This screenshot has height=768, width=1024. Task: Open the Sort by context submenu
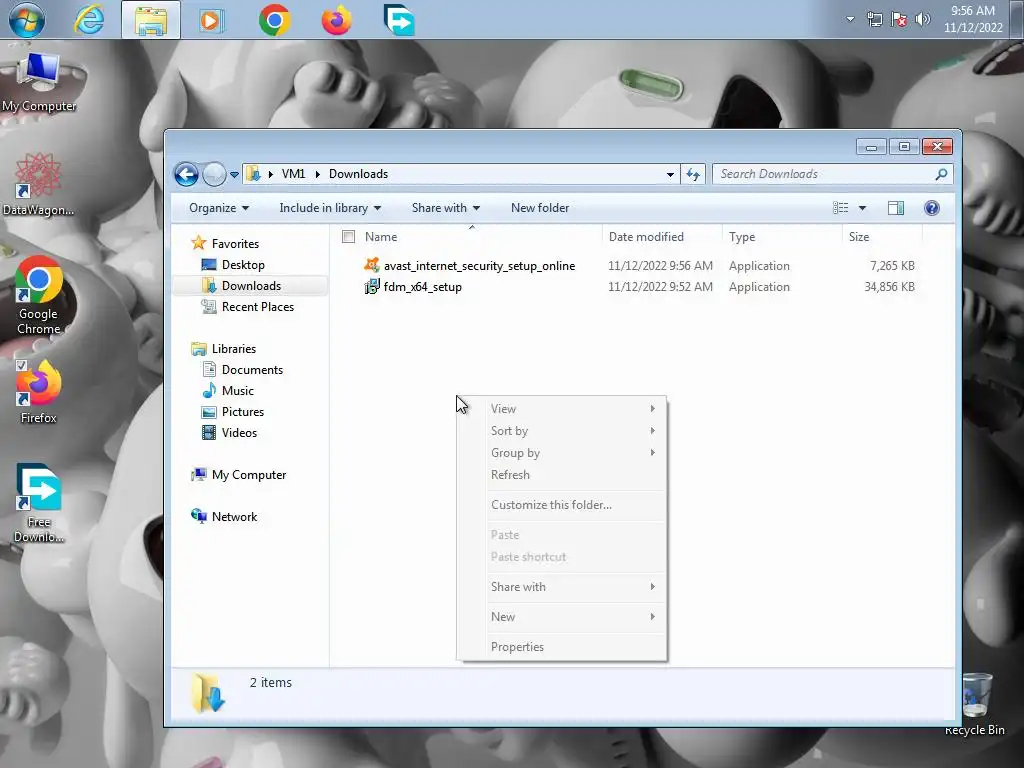pos(562,431)
